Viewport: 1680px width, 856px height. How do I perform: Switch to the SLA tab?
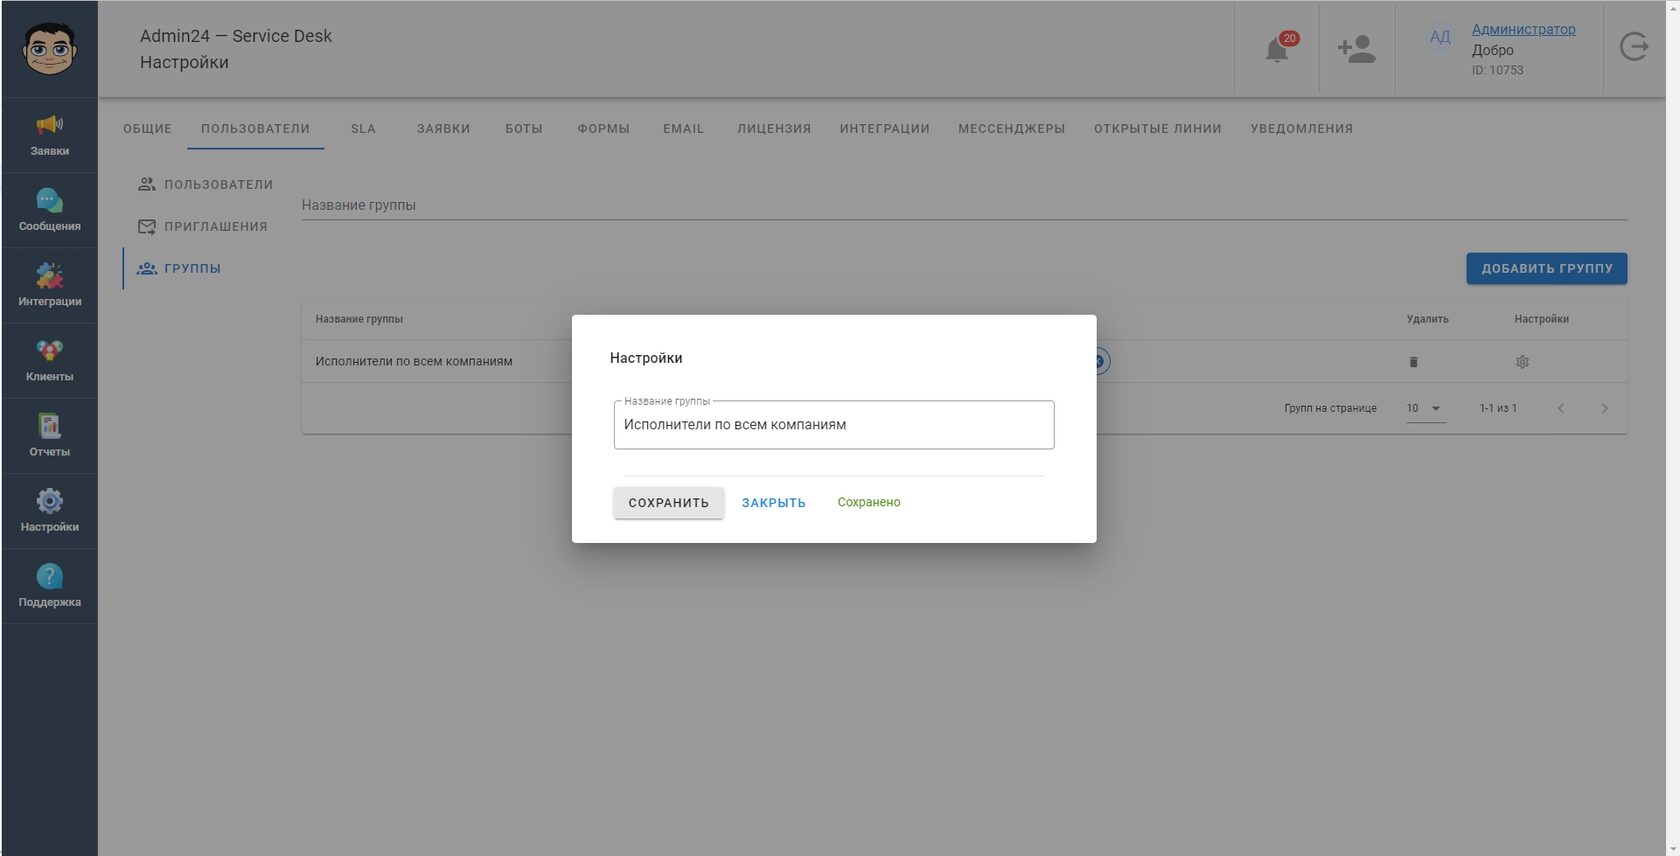363,129
